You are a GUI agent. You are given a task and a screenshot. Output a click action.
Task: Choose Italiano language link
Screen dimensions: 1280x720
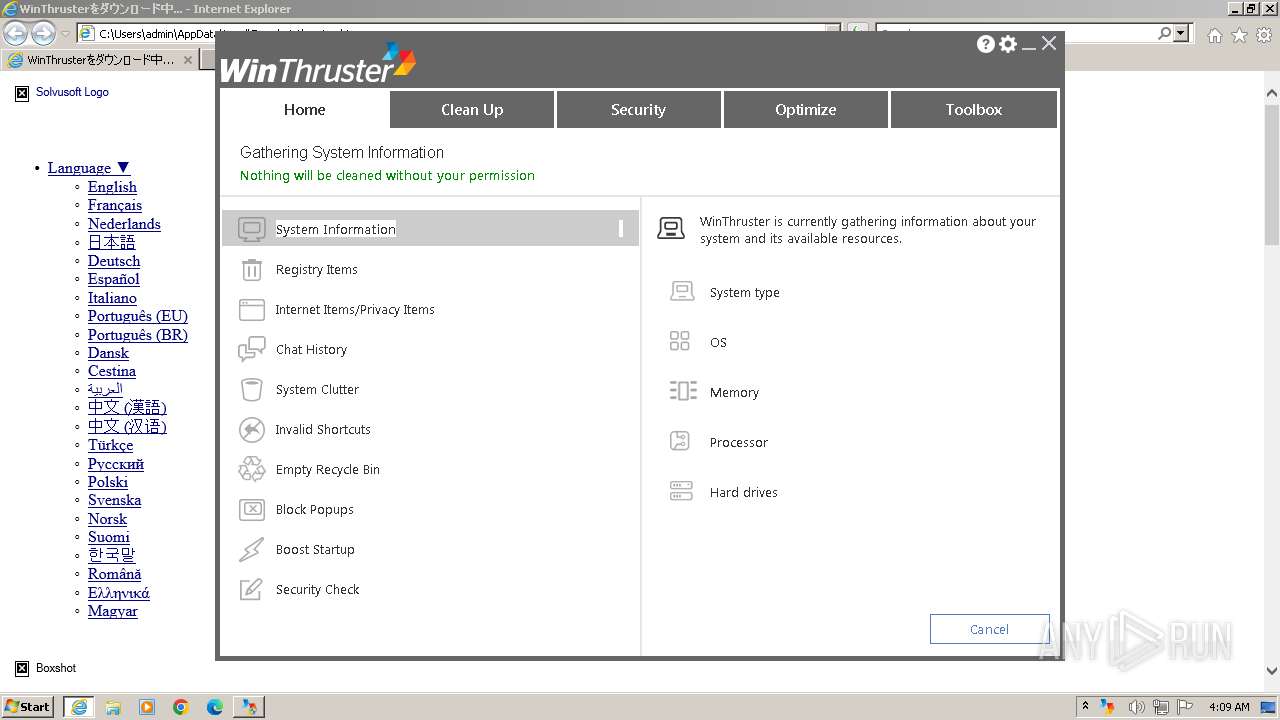click(x=112, y=298)
